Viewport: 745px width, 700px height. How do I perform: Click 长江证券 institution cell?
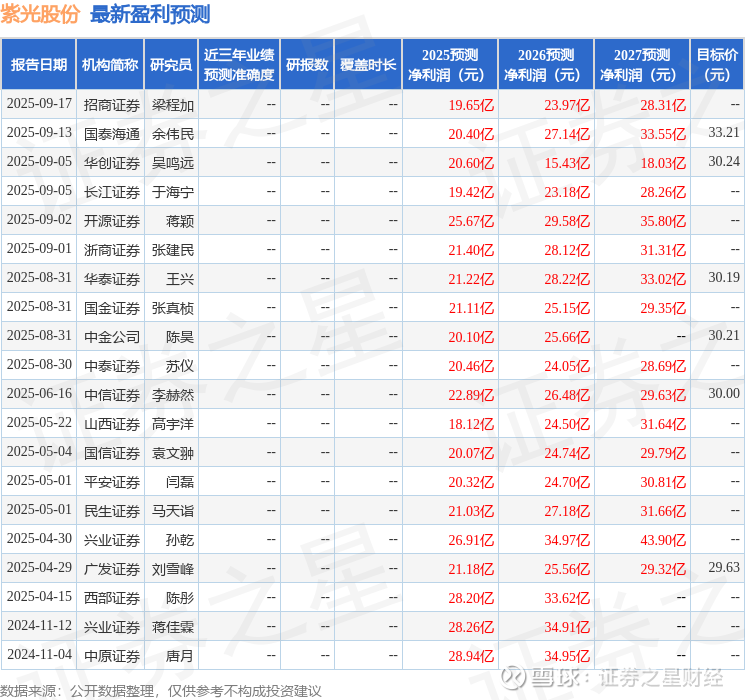pyautogui.click(x=112, y=192)
